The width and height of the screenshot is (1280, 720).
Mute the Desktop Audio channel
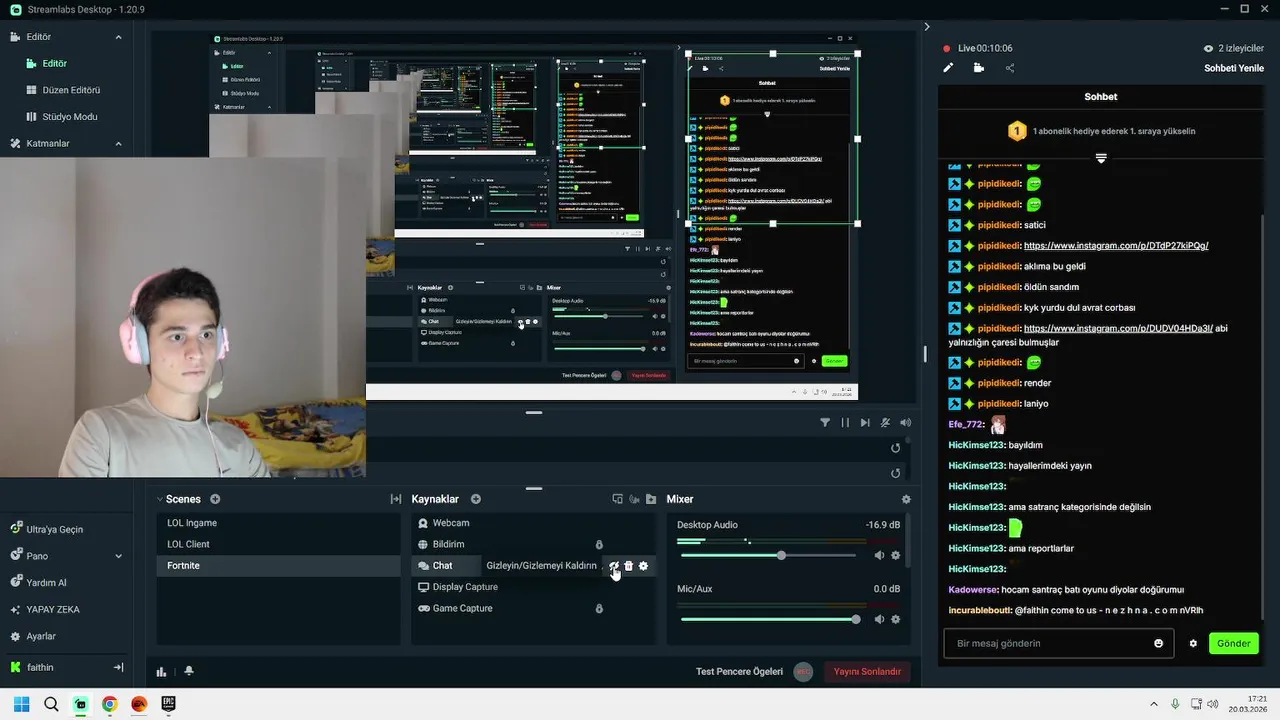coord(879,555)
